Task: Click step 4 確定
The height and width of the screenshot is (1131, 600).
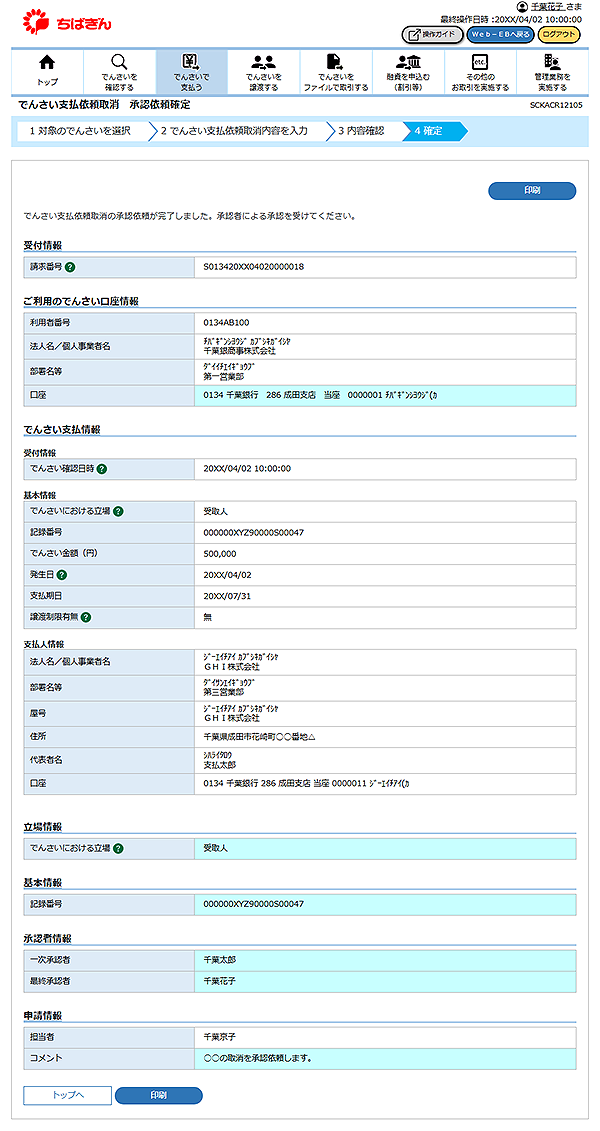Action: (x=435, y=131)
